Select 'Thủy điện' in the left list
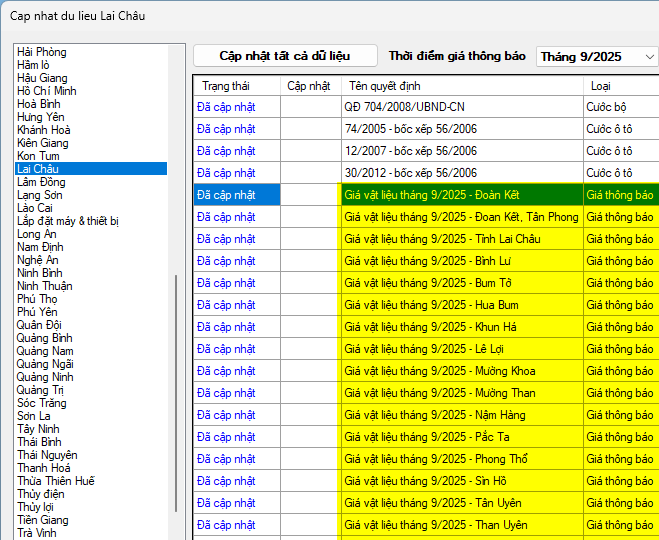This screenshot has height=540, width=659. coord(40,494)
